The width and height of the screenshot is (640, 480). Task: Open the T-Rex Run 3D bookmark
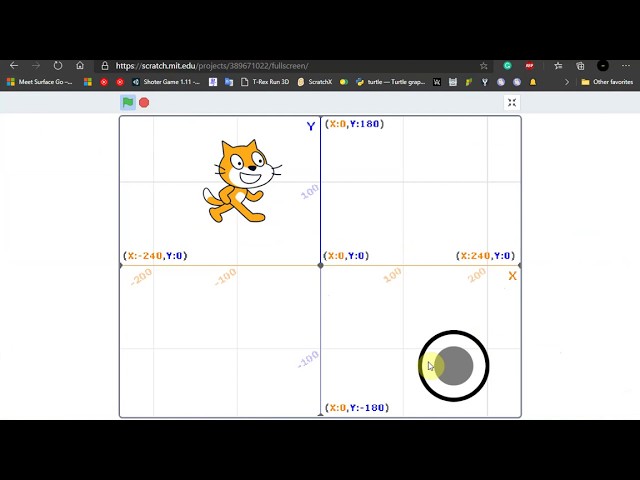[265, 82]
